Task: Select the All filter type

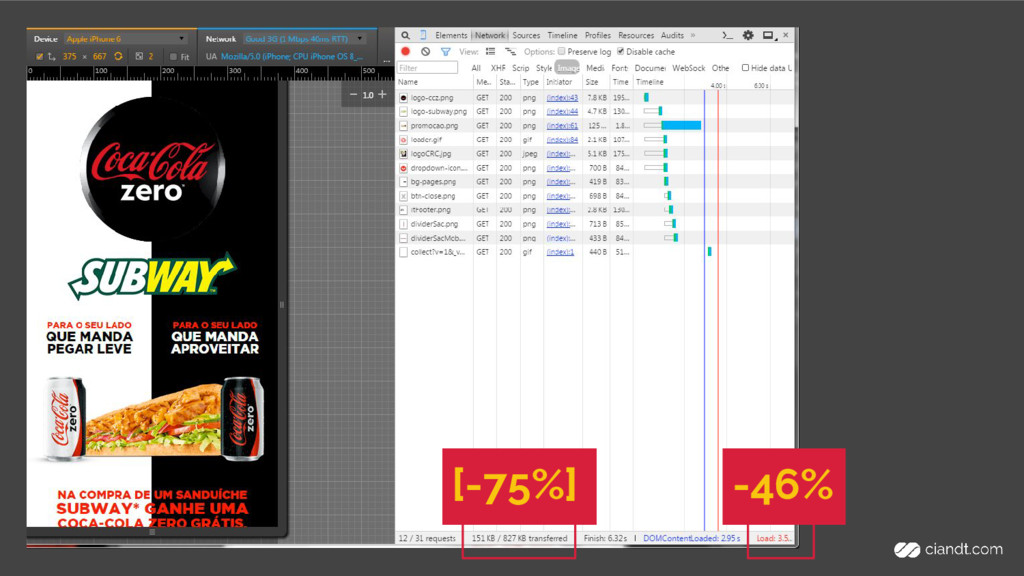Action: click(475, 68)
